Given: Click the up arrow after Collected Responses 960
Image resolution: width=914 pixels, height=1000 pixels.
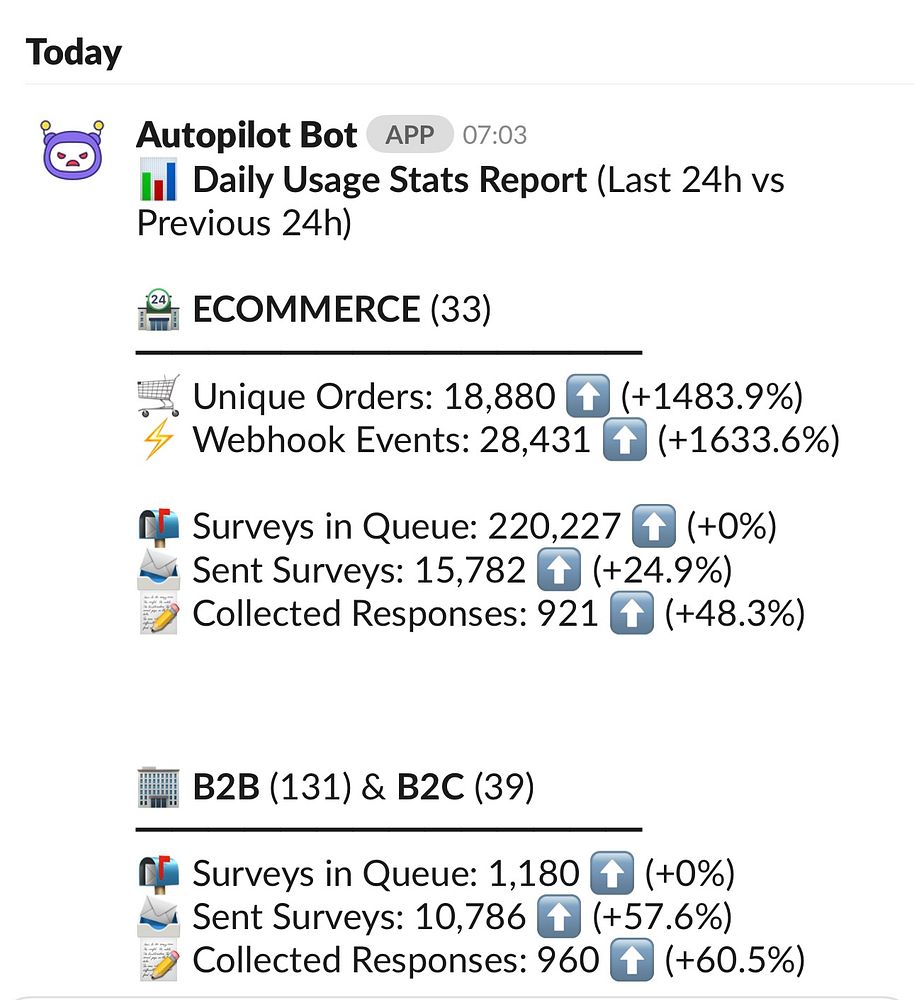Looking at the screenshot, I should coord(631,960).
